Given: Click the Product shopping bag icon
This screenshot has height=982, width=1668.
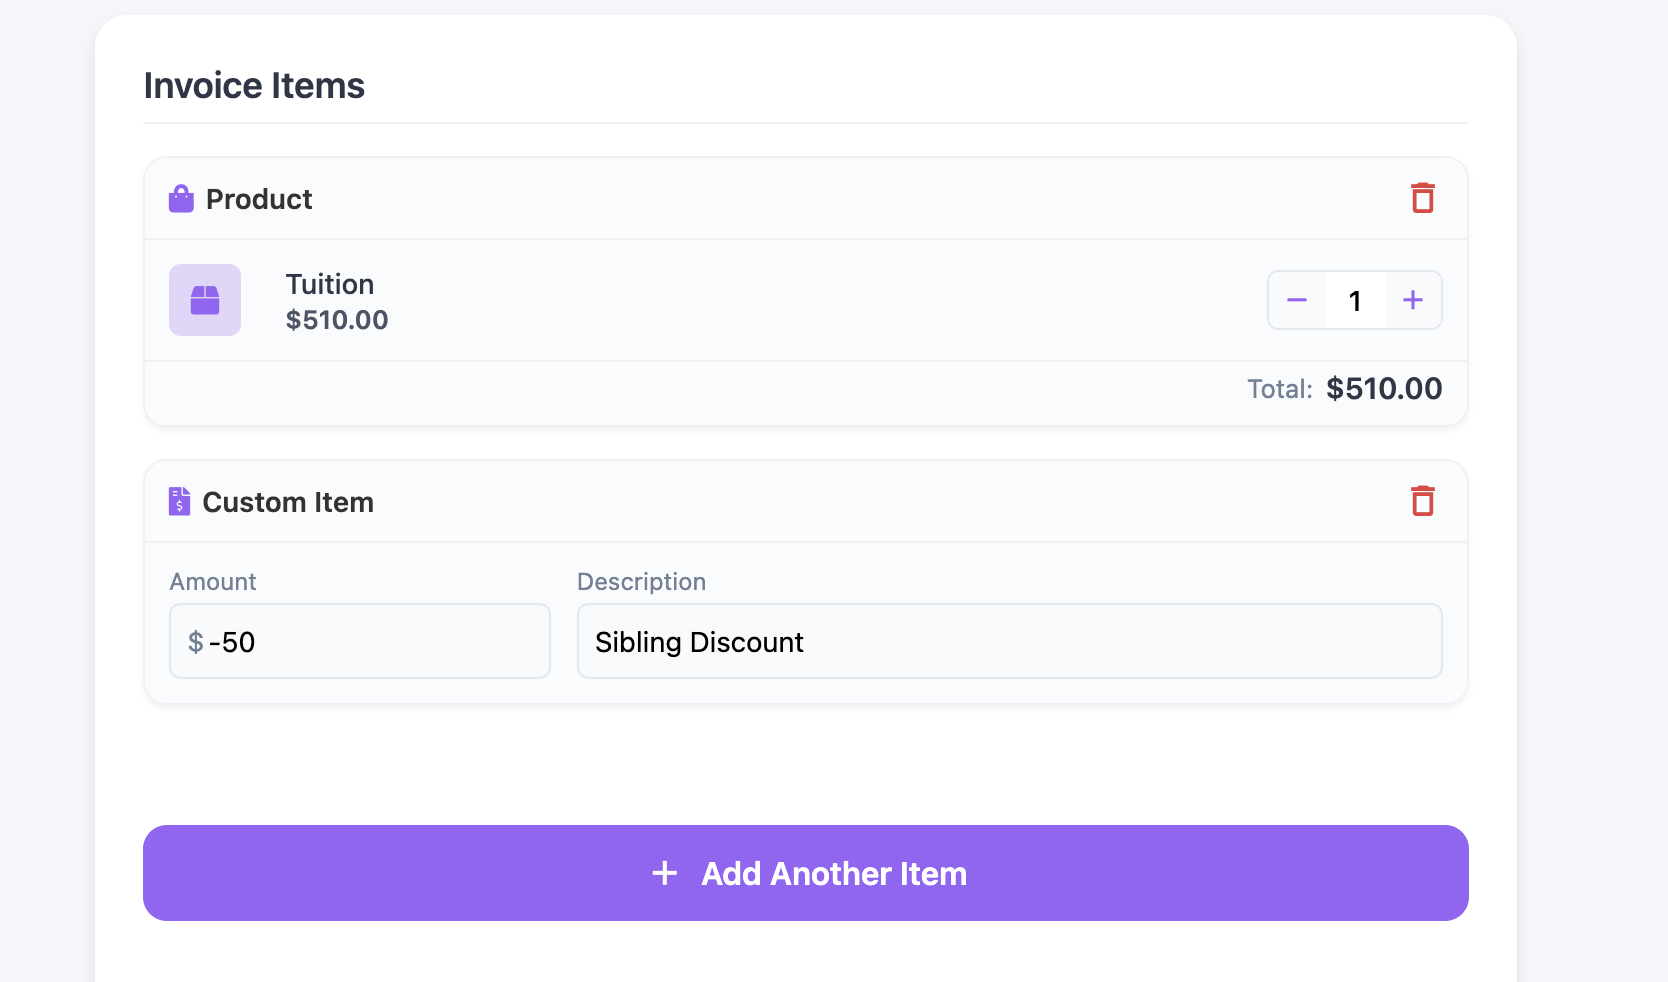Looking at the screenshot, I should click(181, 199).
